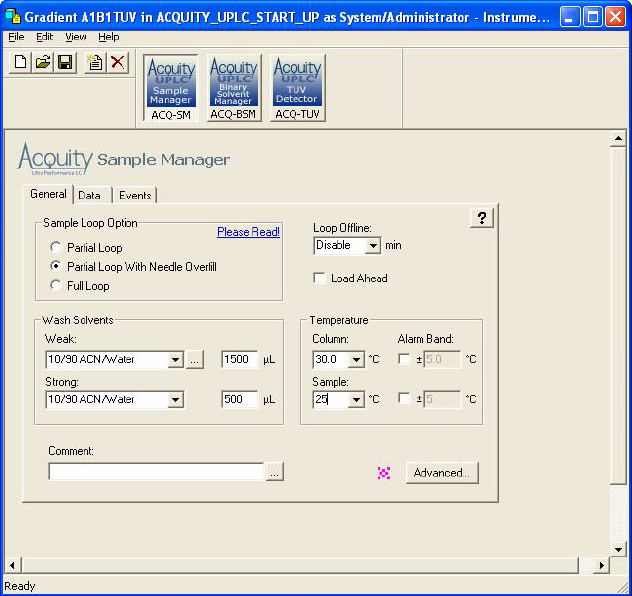The width and height of the screenshot is (632, 596).
Task: Click the Column alarm band 5.0 field
Action: [442, 359]
